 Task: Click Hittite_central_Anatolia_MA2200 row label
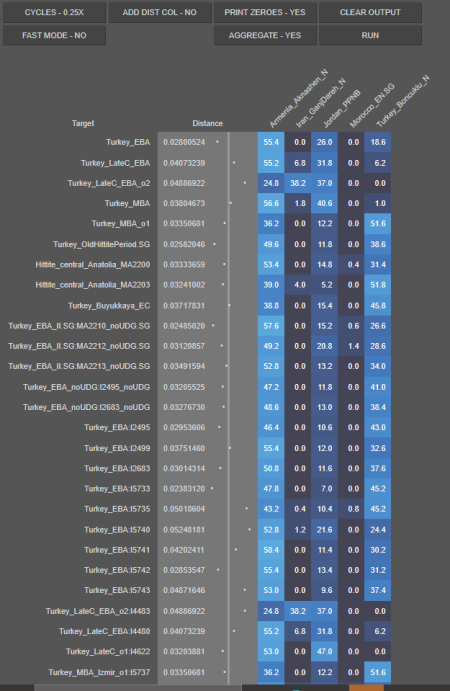[x=93, y=264]
